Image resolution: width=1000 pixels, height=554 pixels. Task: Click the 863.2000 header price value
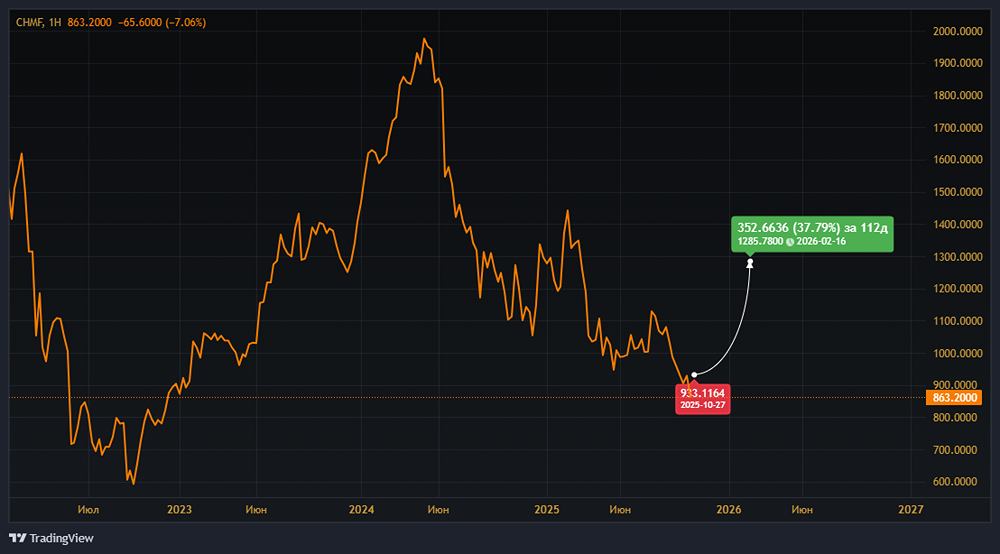(x=89, y=22)
